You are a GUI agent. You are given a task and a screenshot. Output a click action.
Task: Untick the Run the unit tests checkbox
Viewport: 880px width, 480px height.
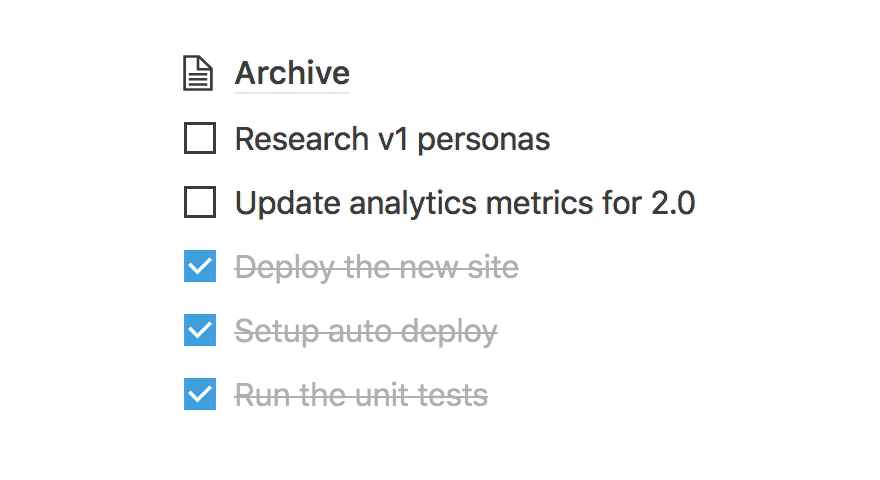pos(200,394)
